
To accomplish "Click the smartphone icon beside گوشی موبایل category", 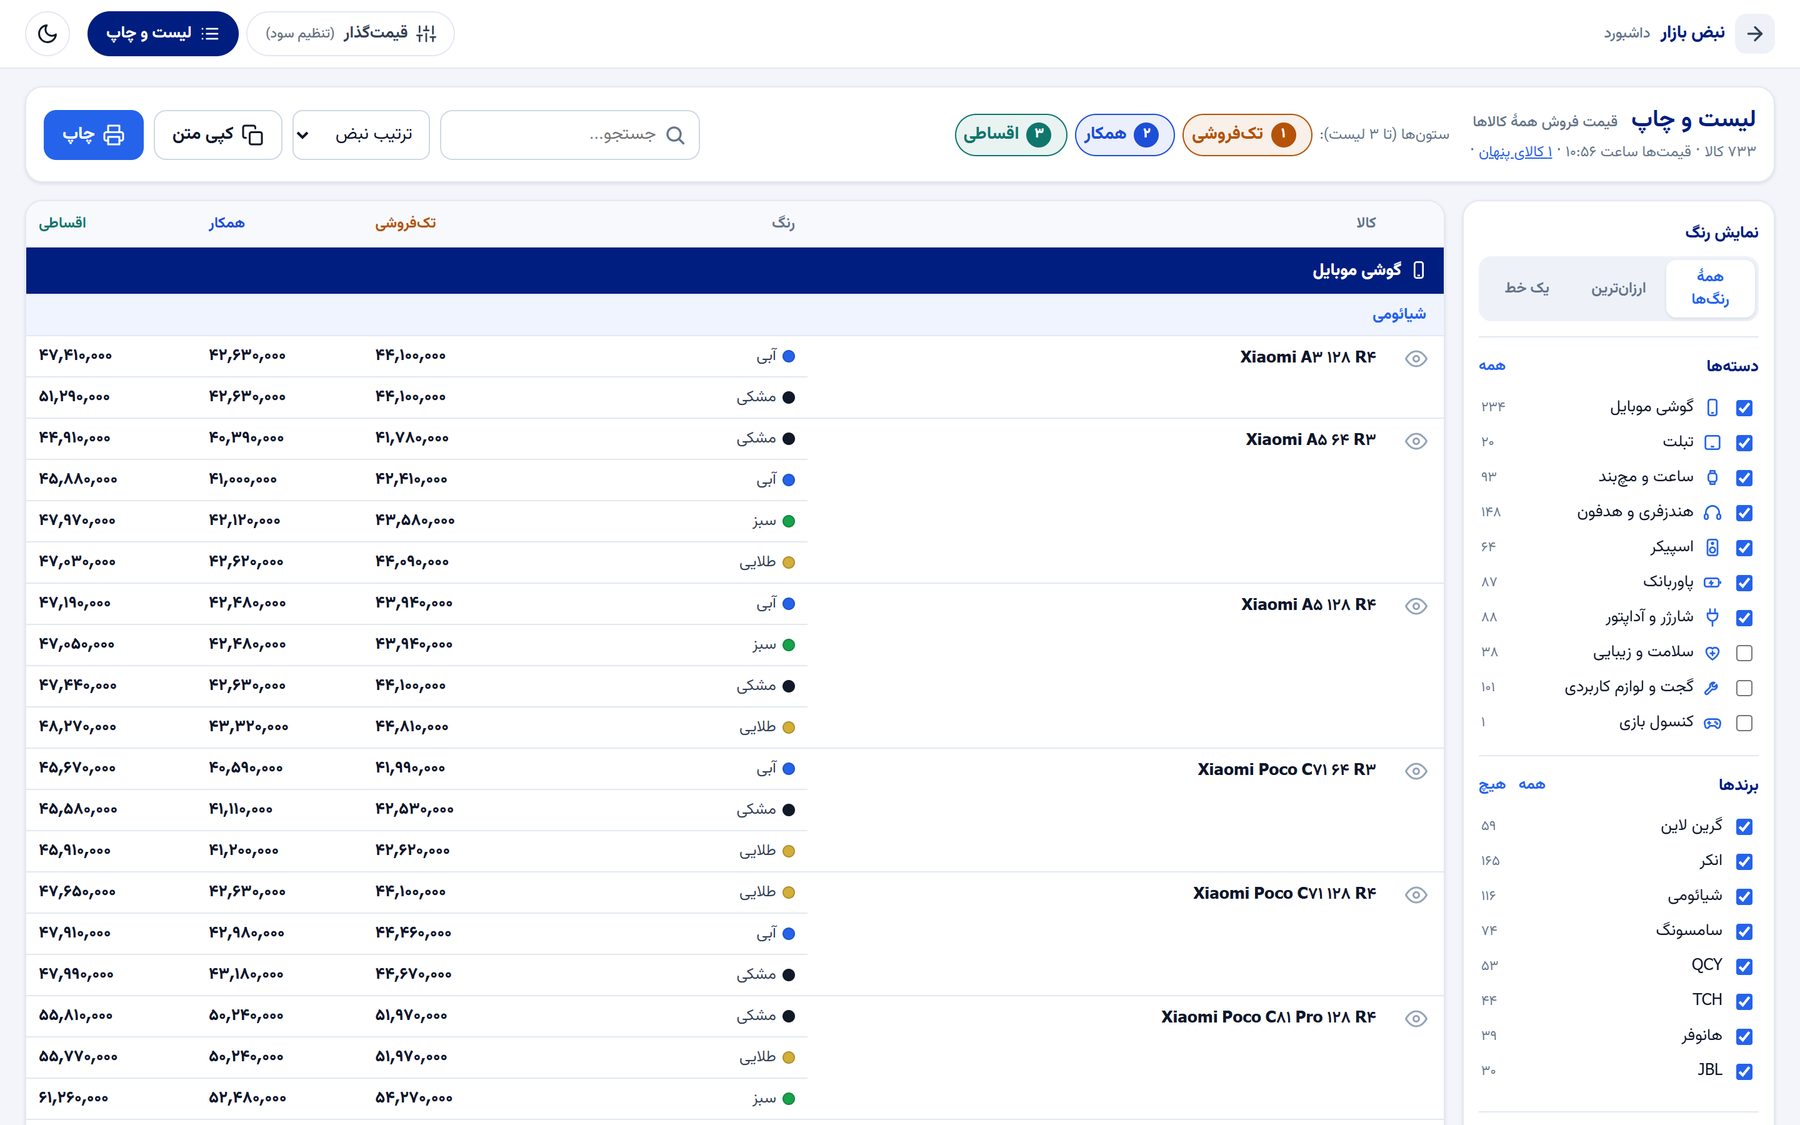I will [x=1712, y=407].
